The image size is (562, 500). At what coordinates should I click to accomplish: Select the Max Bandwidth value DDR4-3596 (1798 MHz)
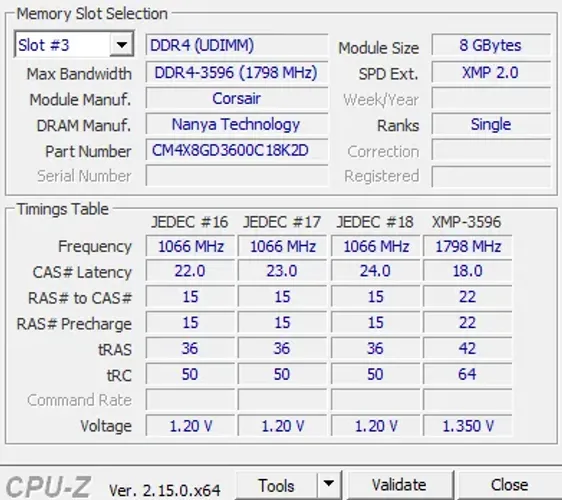[237, 72]
